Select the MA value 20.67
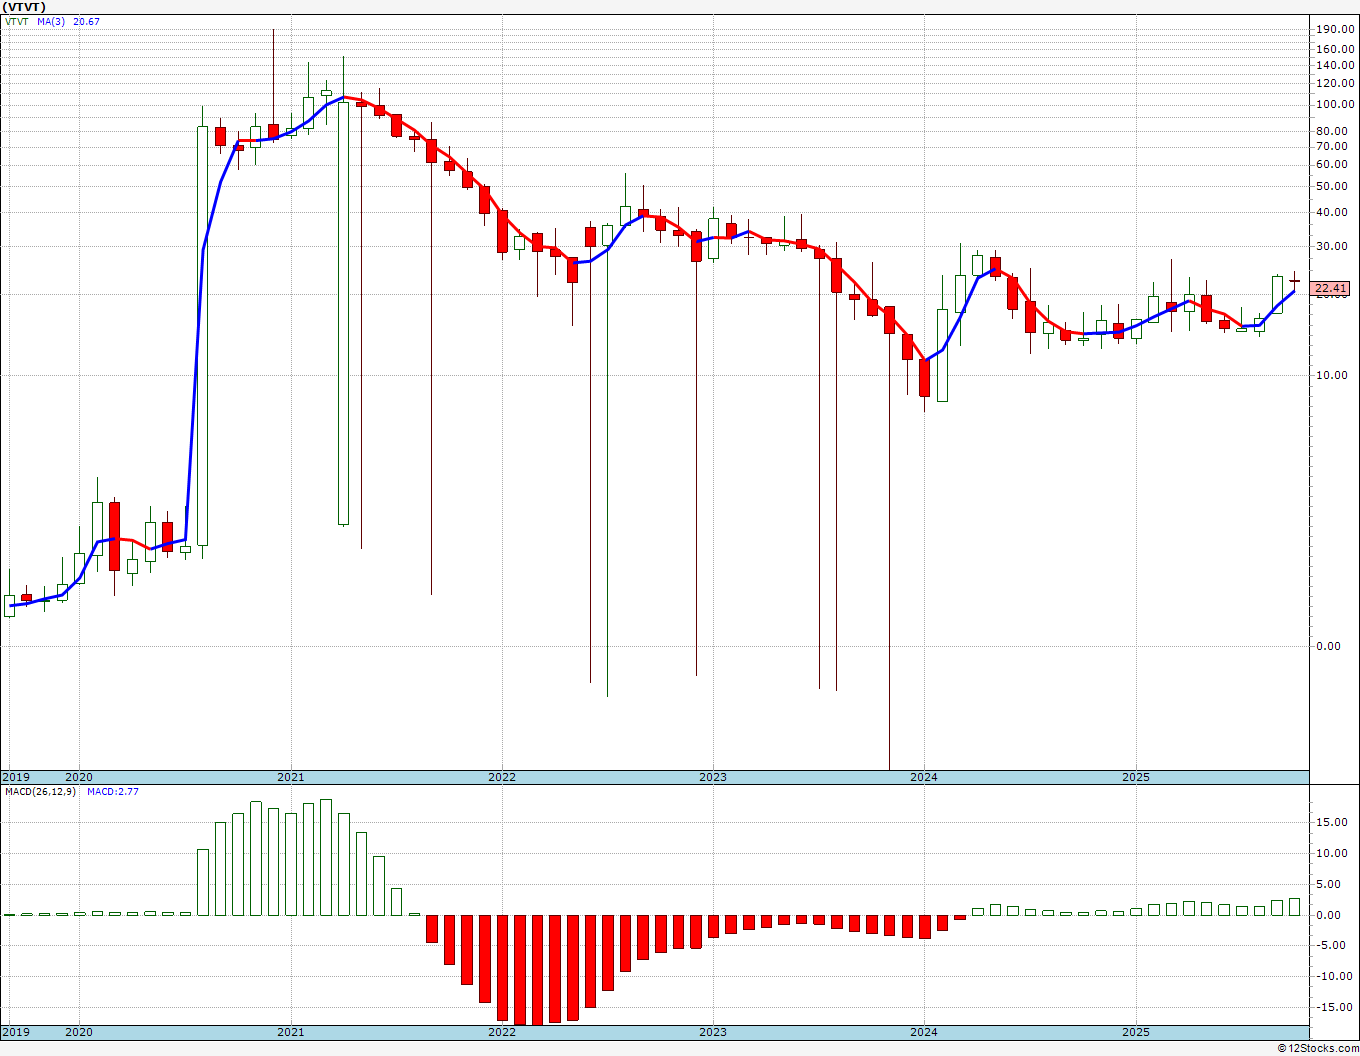Screen dimensions: 1360x1056 click(x=87, y=21)
